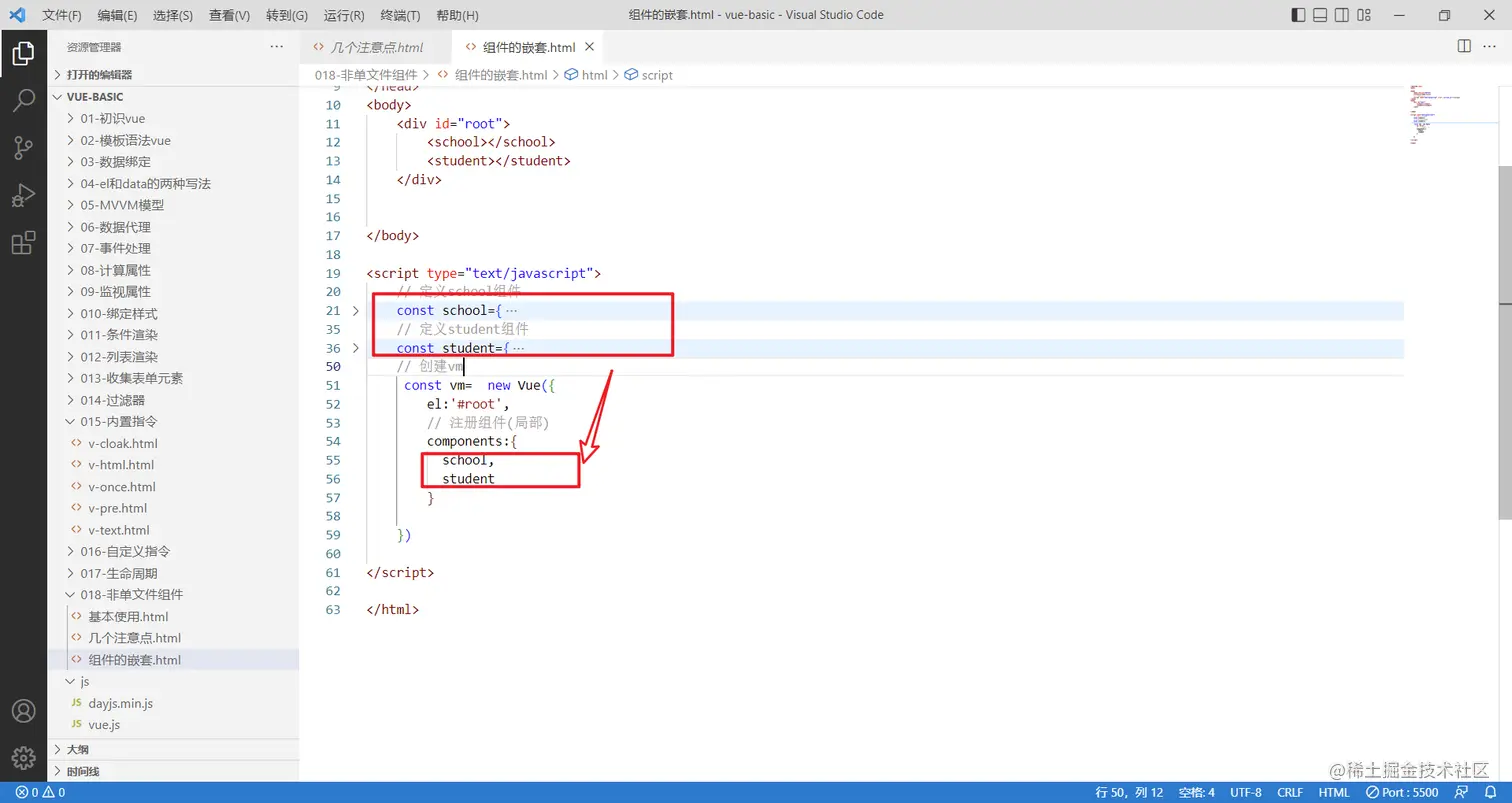The width and height of the screenshot is (1512, 803).
Task: Open the Accounts icon in activity bar
Action: coord(23,711)
